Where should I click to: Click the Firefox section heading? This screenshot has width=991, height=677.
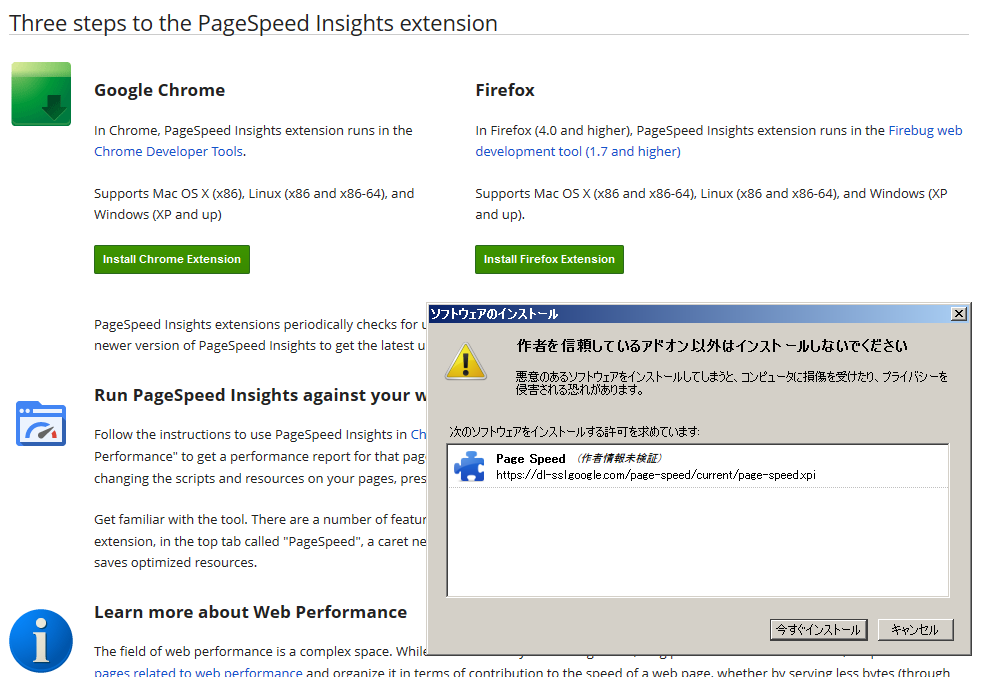[505, 90]
